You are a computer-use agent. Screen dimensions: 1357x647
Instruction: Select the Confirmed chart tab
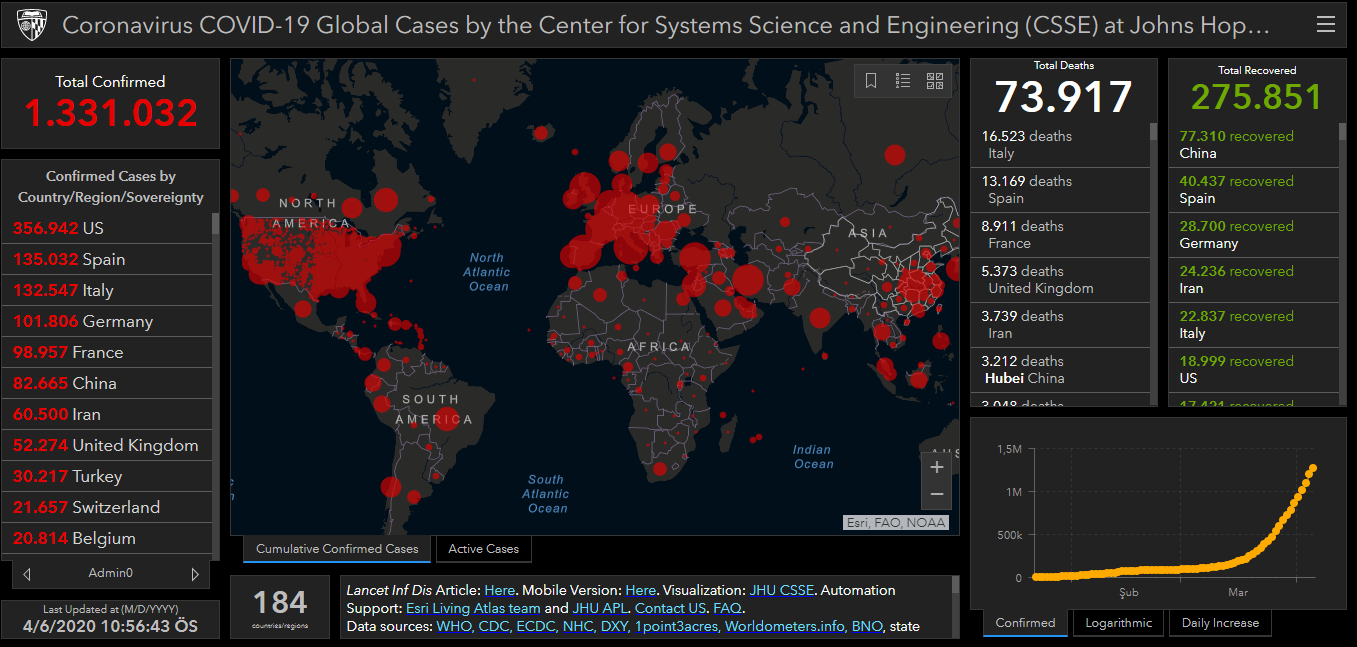tap(1025, 623)
